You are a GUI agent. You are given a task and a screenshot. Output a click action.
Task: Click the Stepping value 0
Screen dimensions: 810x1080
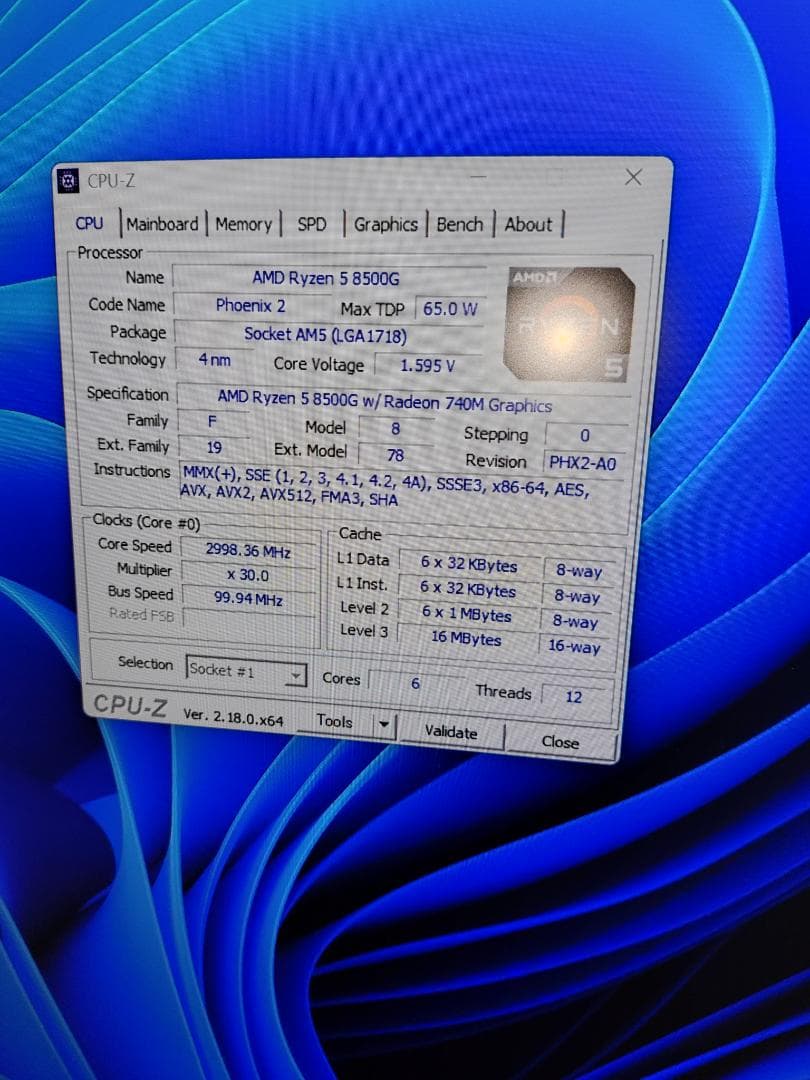(x=585, y=435)
